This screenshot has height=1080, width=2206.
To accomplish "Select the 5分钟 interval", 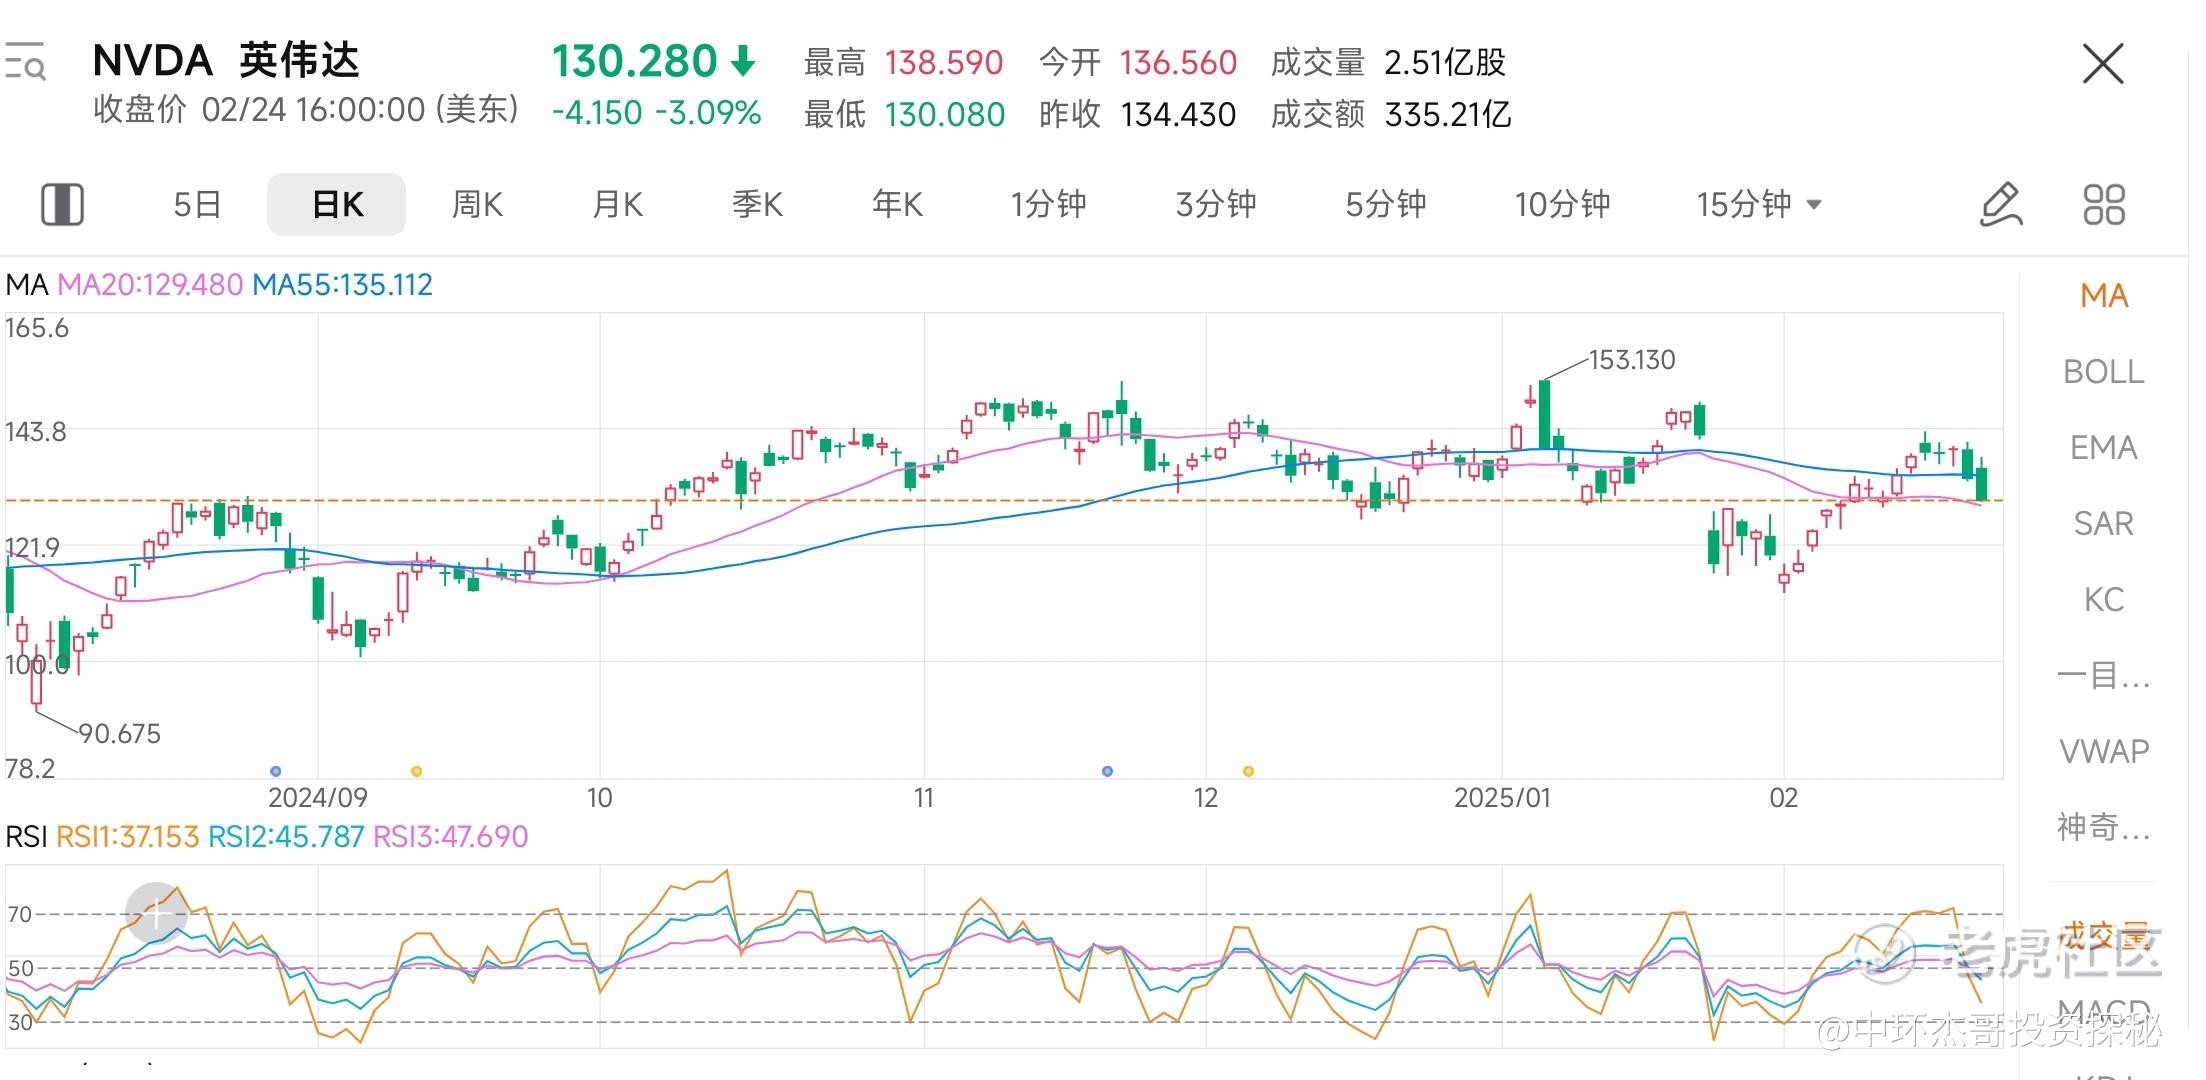I will 1386,204.
